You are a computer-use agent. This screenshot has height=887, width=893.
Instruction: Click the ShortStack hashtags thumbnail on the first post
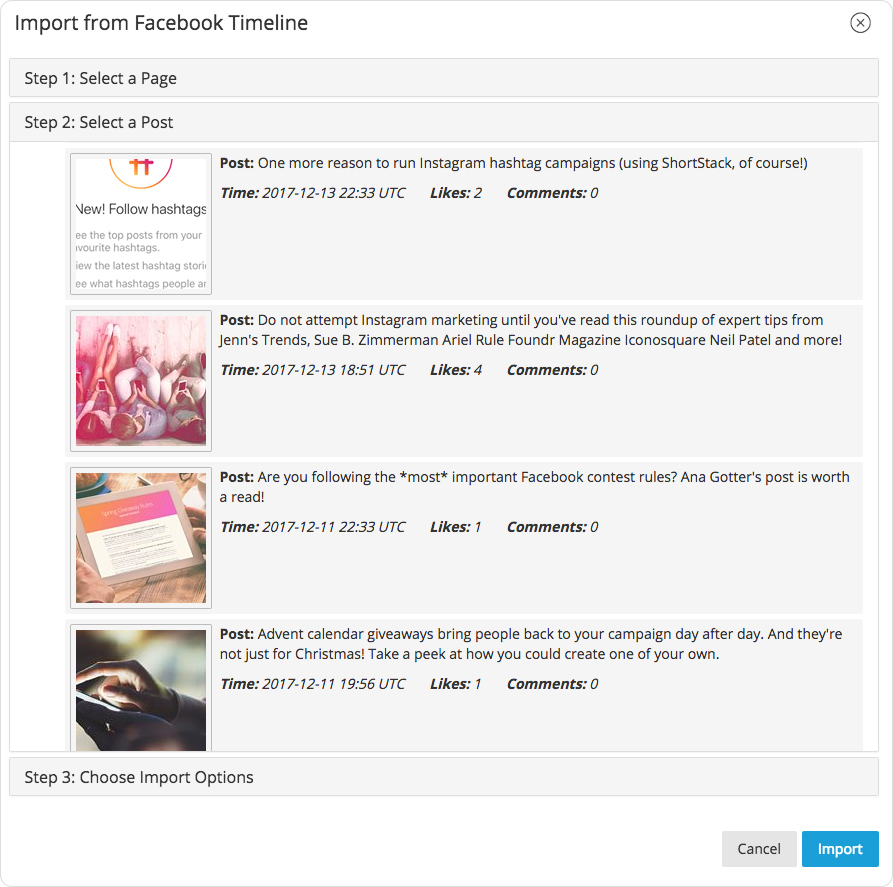coord(140,222)
